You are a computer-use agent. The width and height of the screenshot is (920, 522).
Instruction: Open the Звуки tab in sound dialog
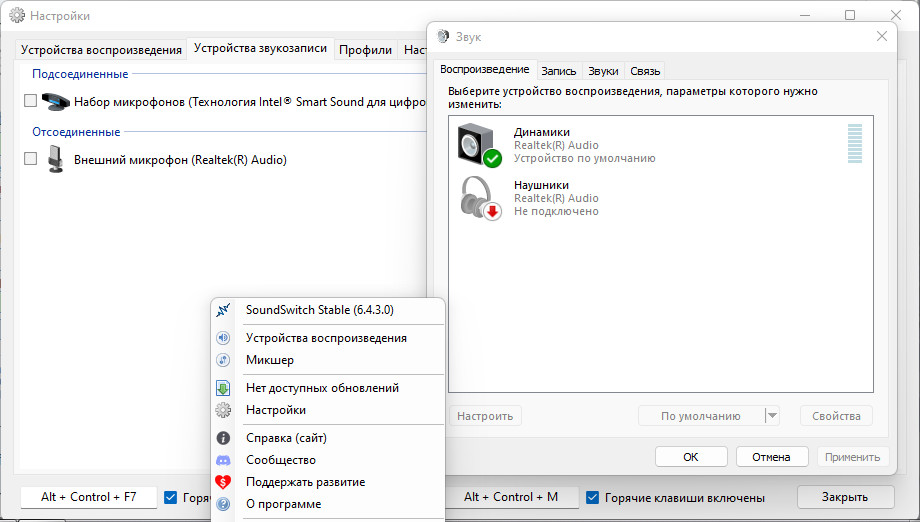click(603, 71)
